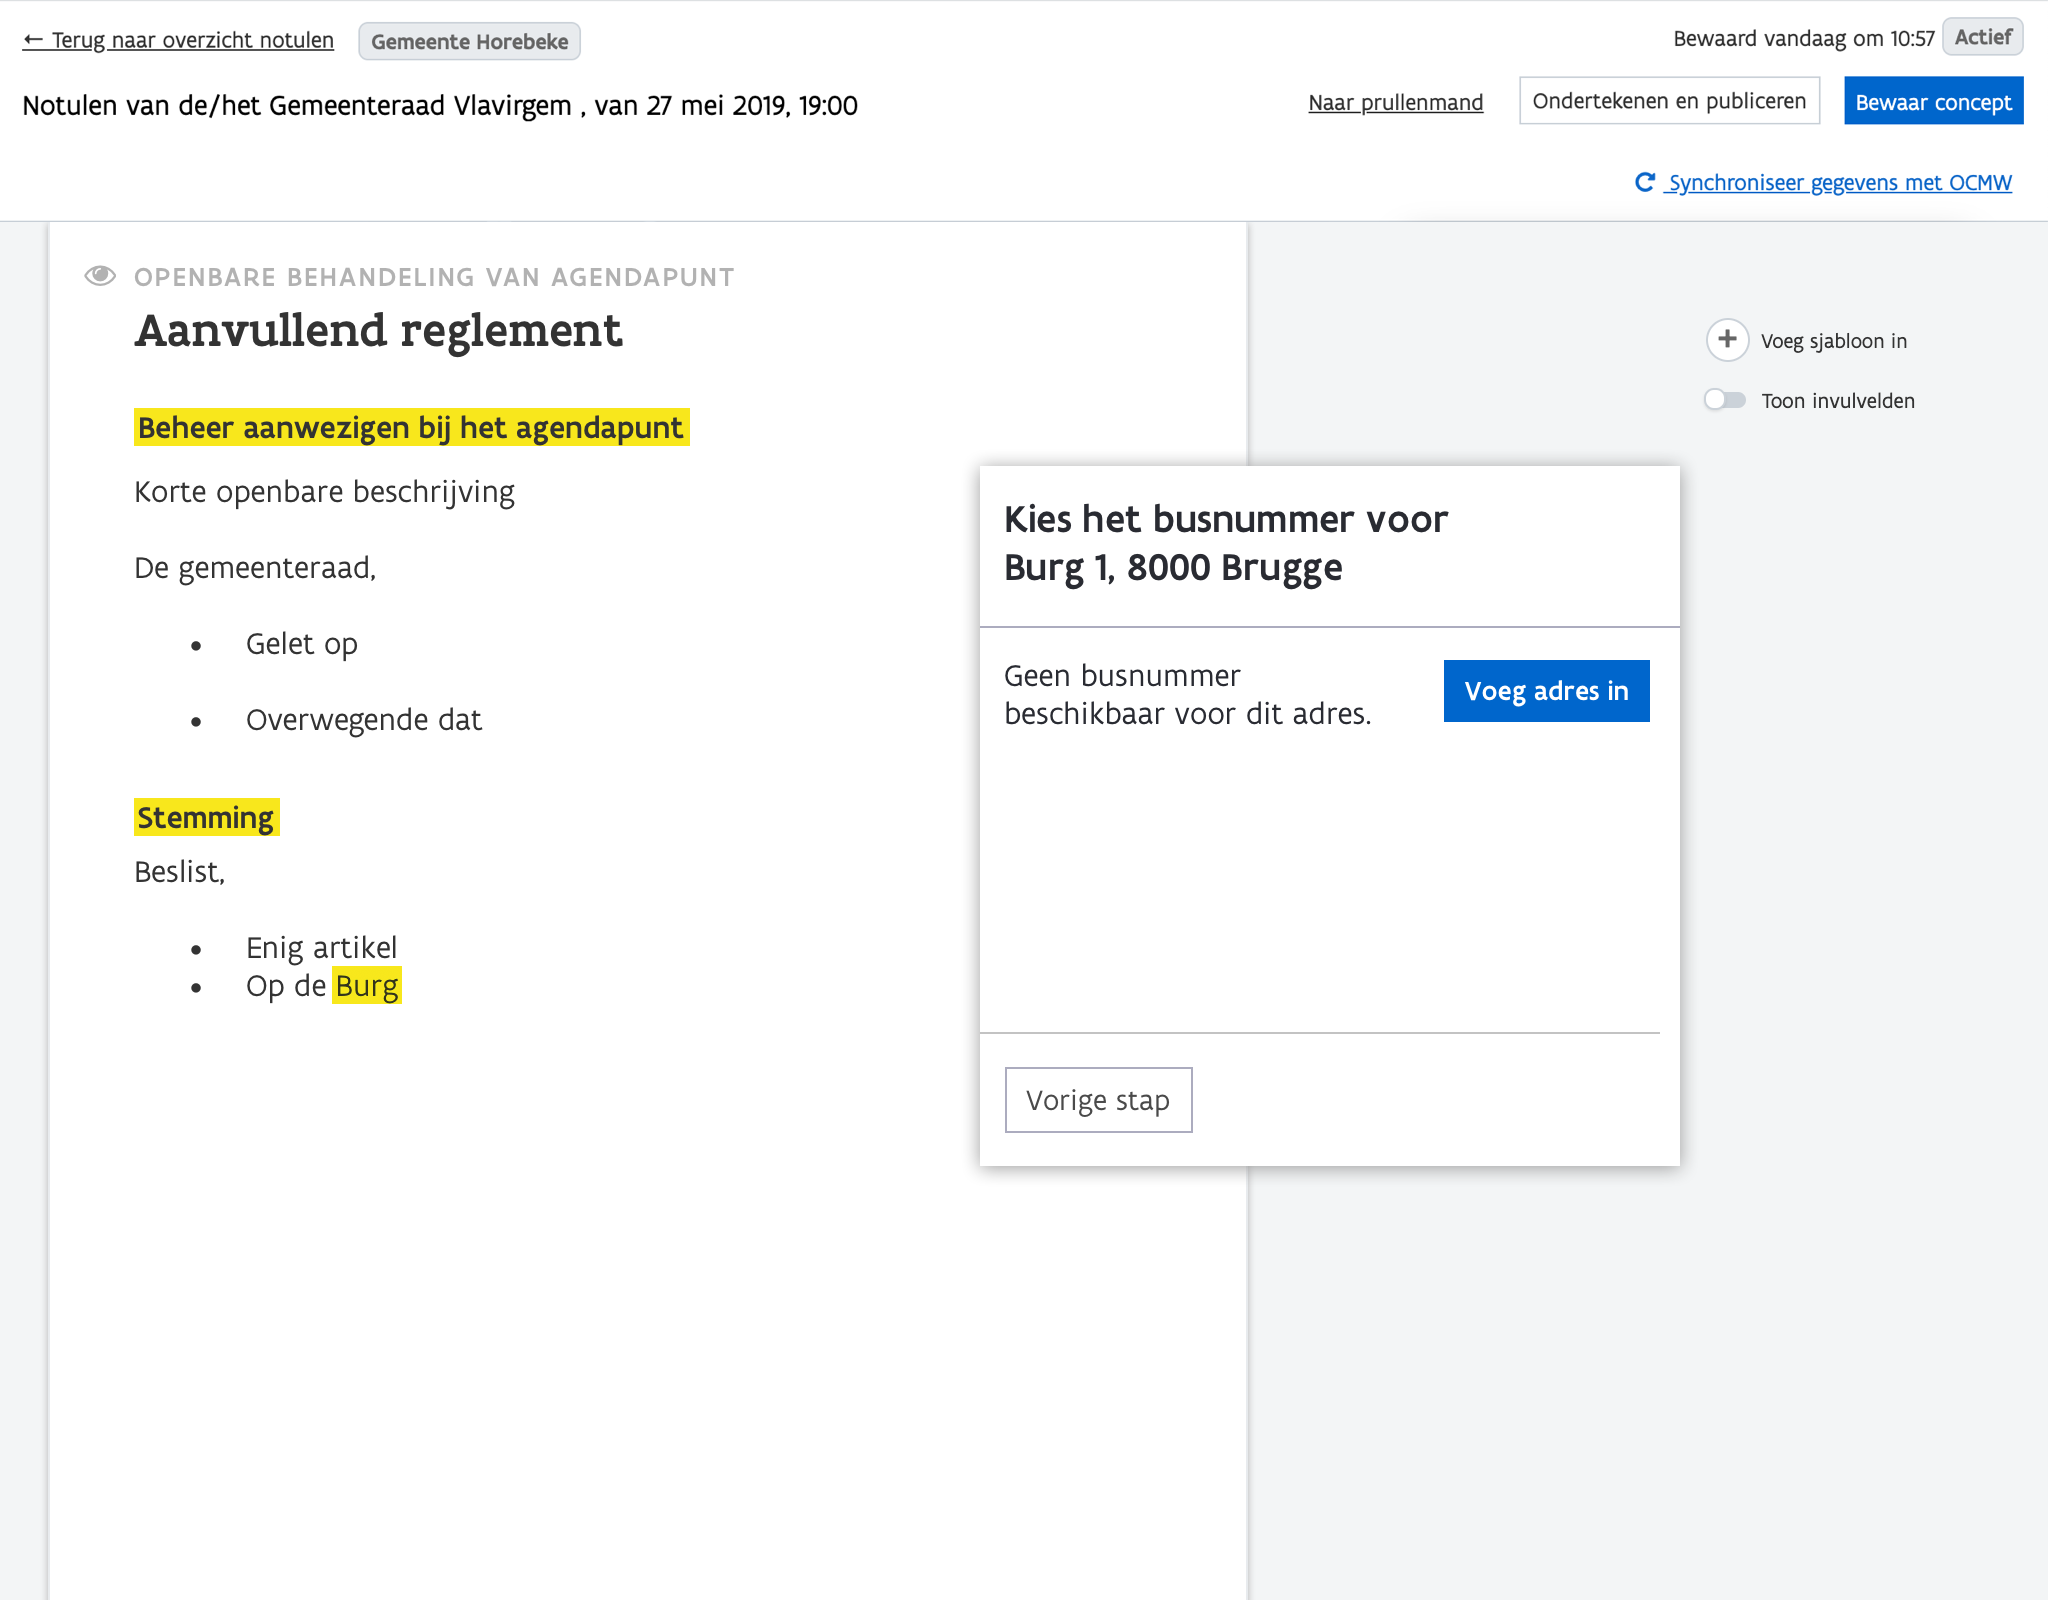Click the Overwegende dat bullet text
The image size is (2048, 1600).
pyautogui.click(x=364, y=720)
